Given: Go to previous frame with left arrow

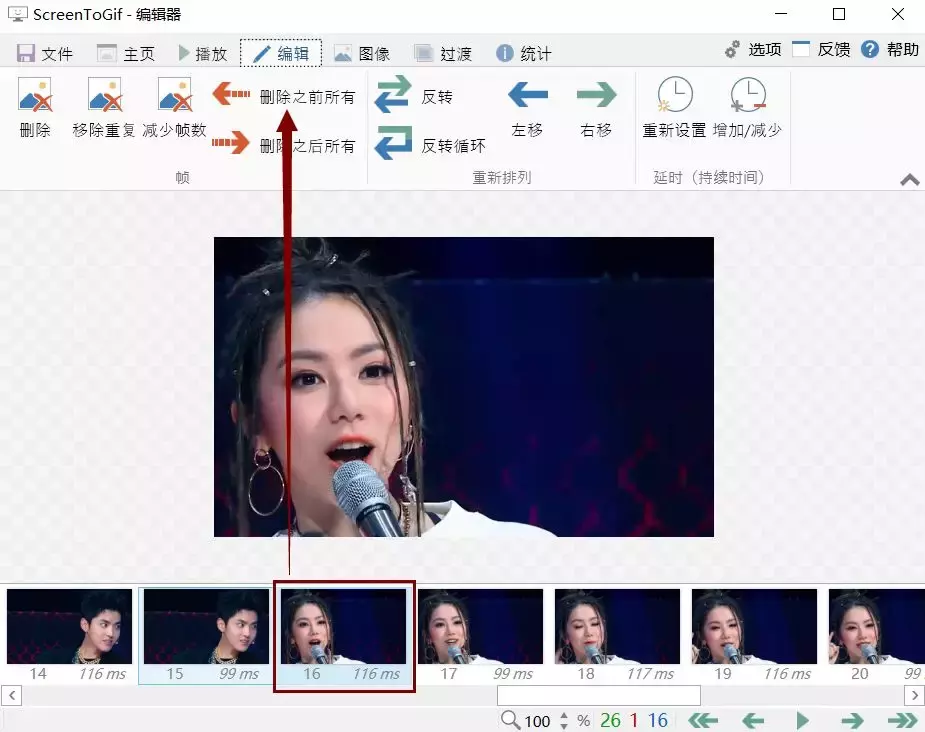Looking at the screenshot, I should [x=753, y=720].
